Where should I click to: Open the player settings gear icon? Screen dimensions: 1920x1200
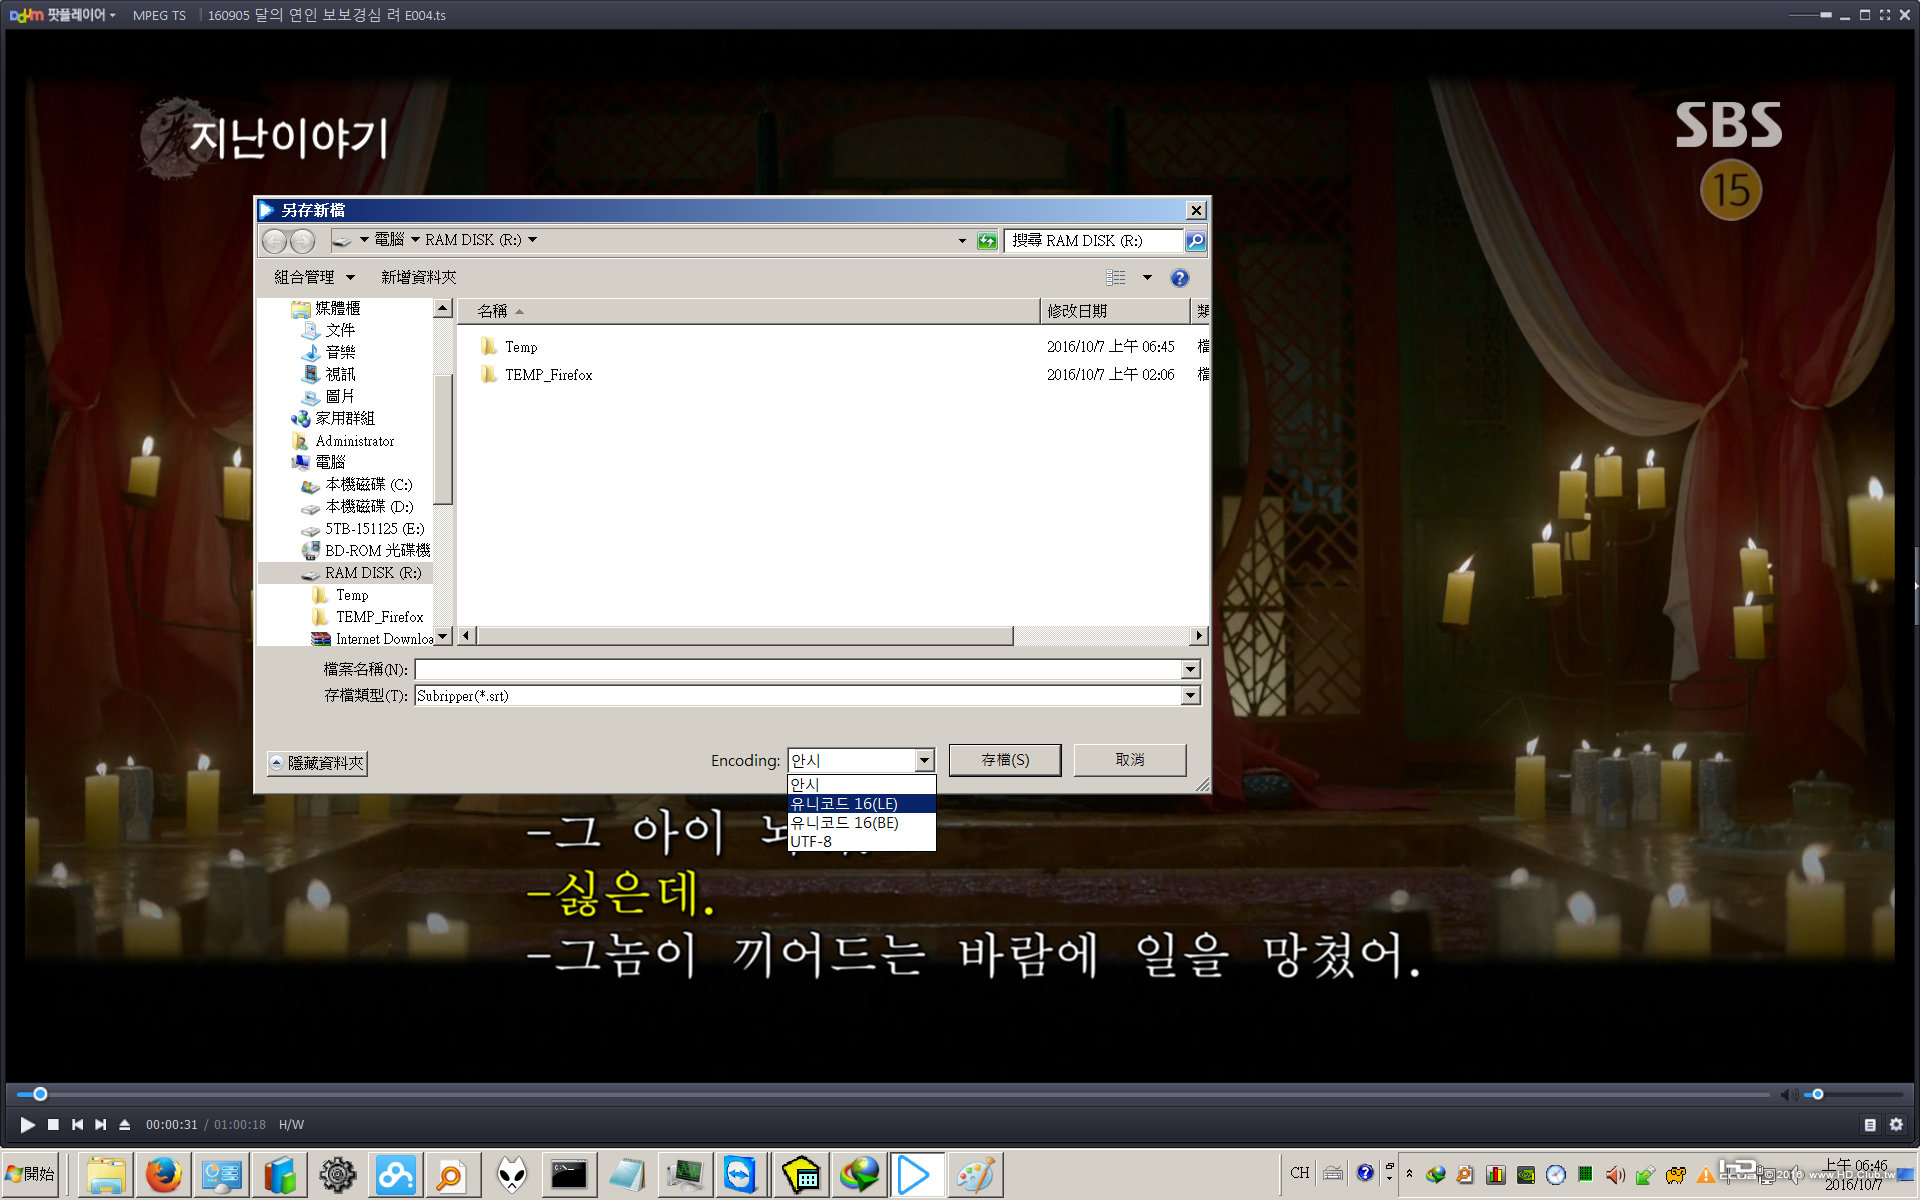point(1895,1124)
